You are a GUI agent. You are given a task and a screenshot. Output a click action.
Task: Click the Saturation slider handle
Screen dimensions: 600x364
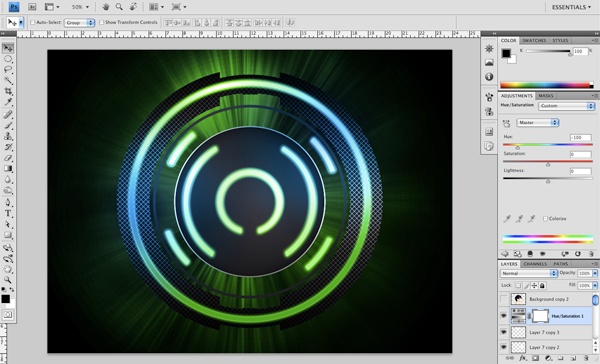coord(548,164)
